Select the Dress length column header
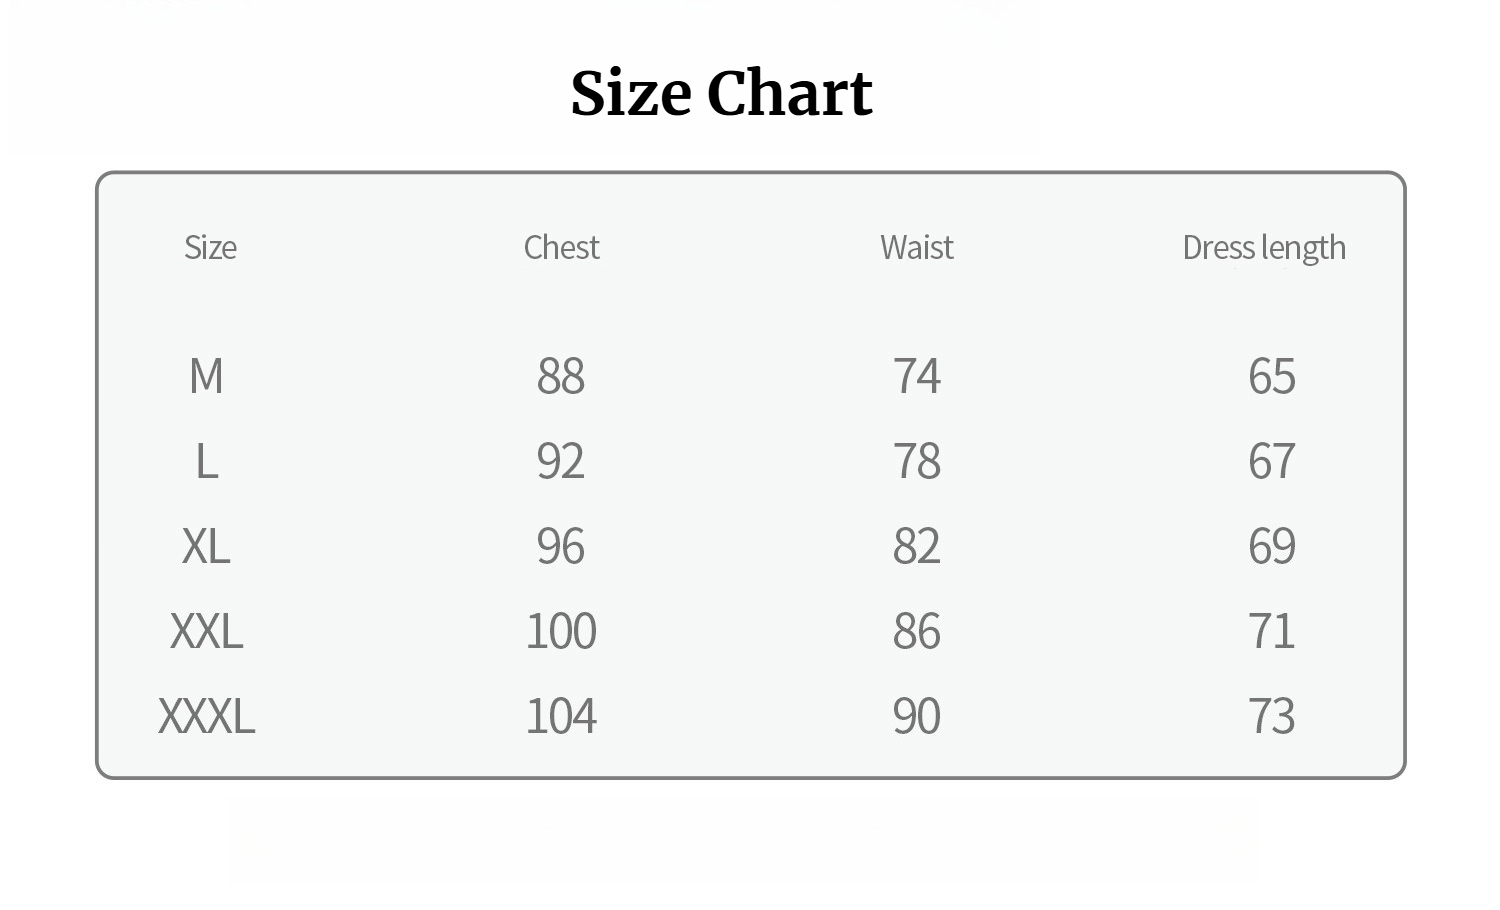The width and height of the screenshot is (1500, 910). point(1264,248)
